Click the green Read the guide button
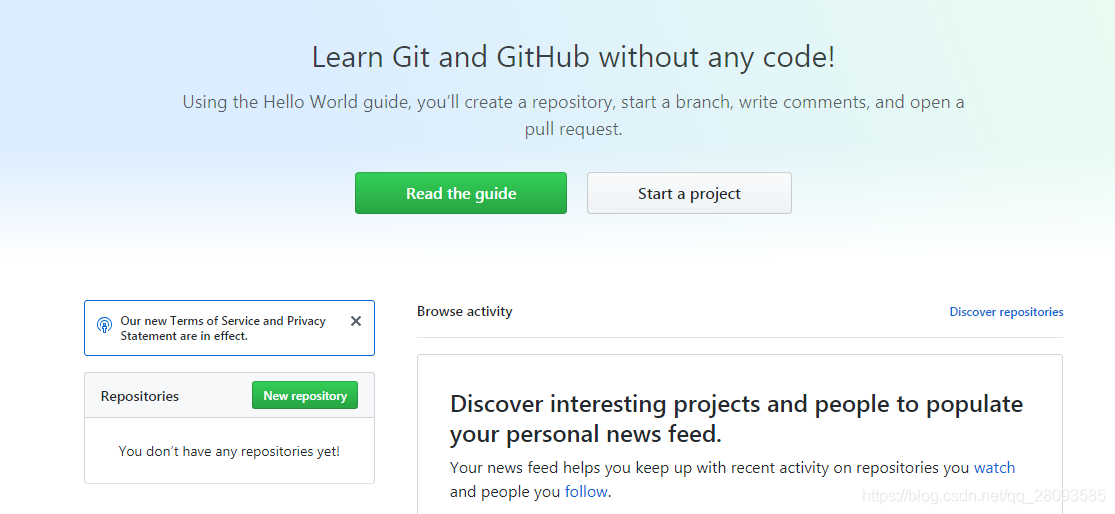 pyautogui.click(x=461, y=193)
